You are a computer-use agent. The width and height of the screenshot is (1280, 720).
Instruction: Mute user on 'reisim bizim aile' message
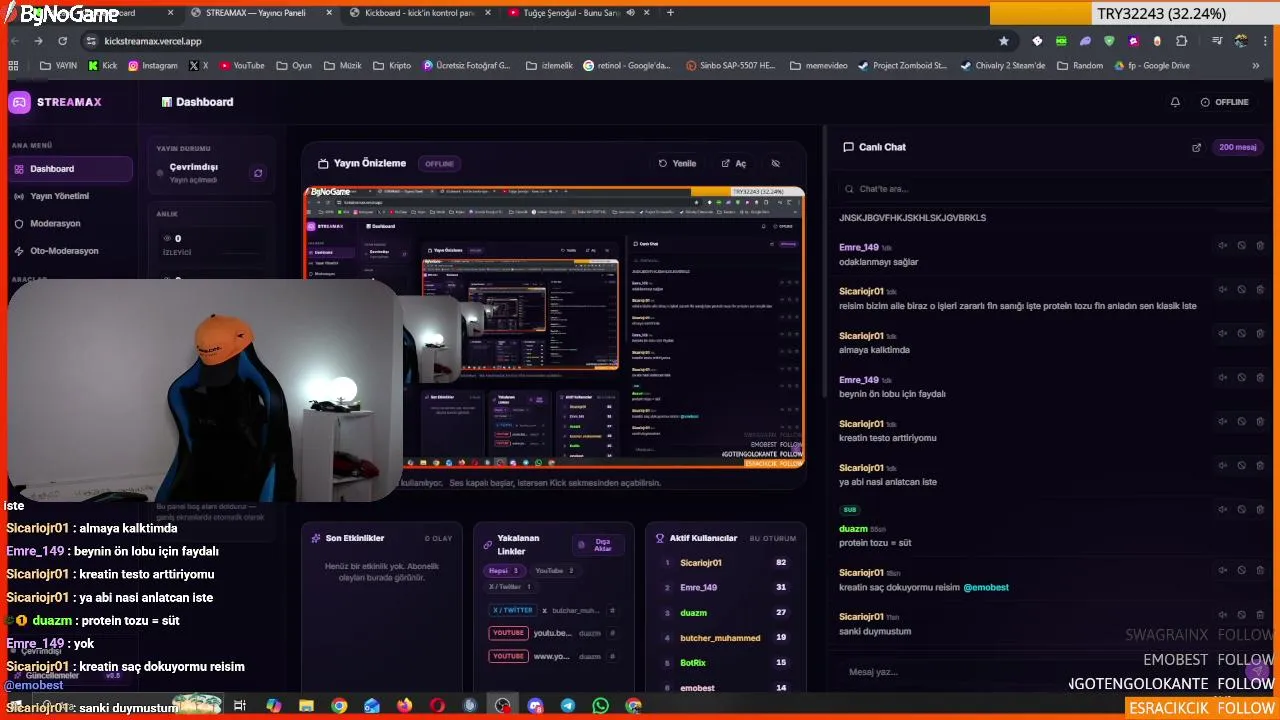tap(1222, 289)
